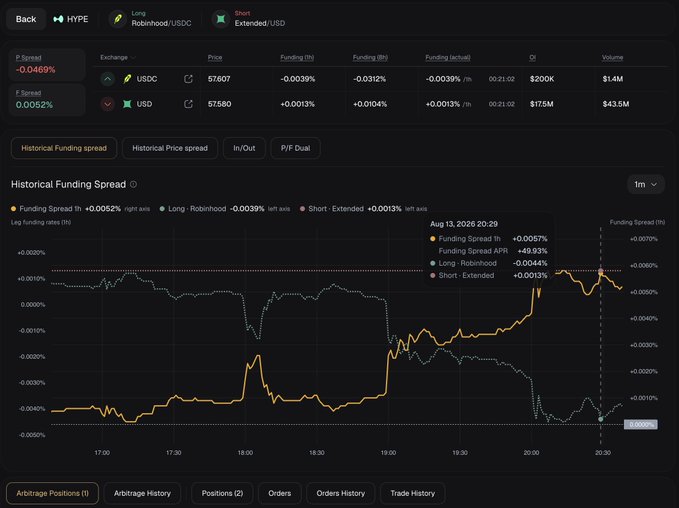Click USD price 57.580
This screenshot has width=679, height=508.
[220, 104]
